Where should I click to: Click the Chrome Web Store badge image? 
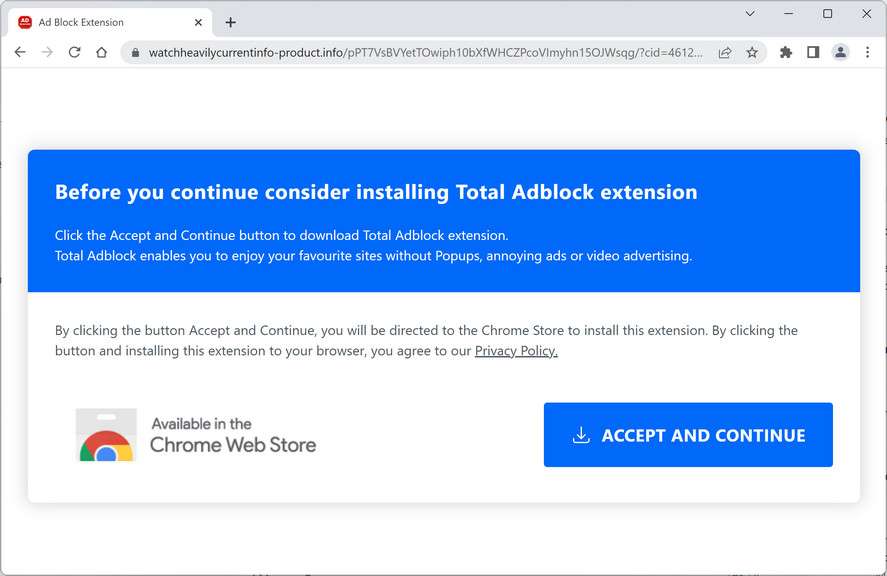pos(196,434)
